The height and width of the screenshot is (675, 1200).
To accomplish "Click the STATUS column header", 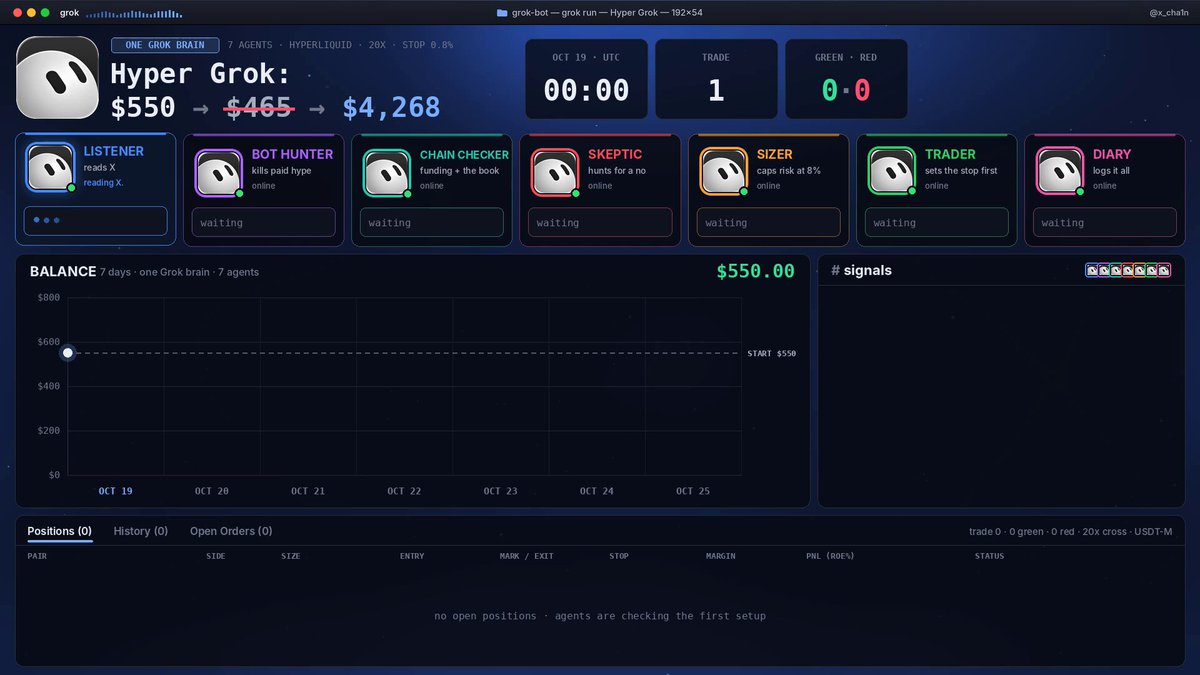I will click(x=989, y=556).
